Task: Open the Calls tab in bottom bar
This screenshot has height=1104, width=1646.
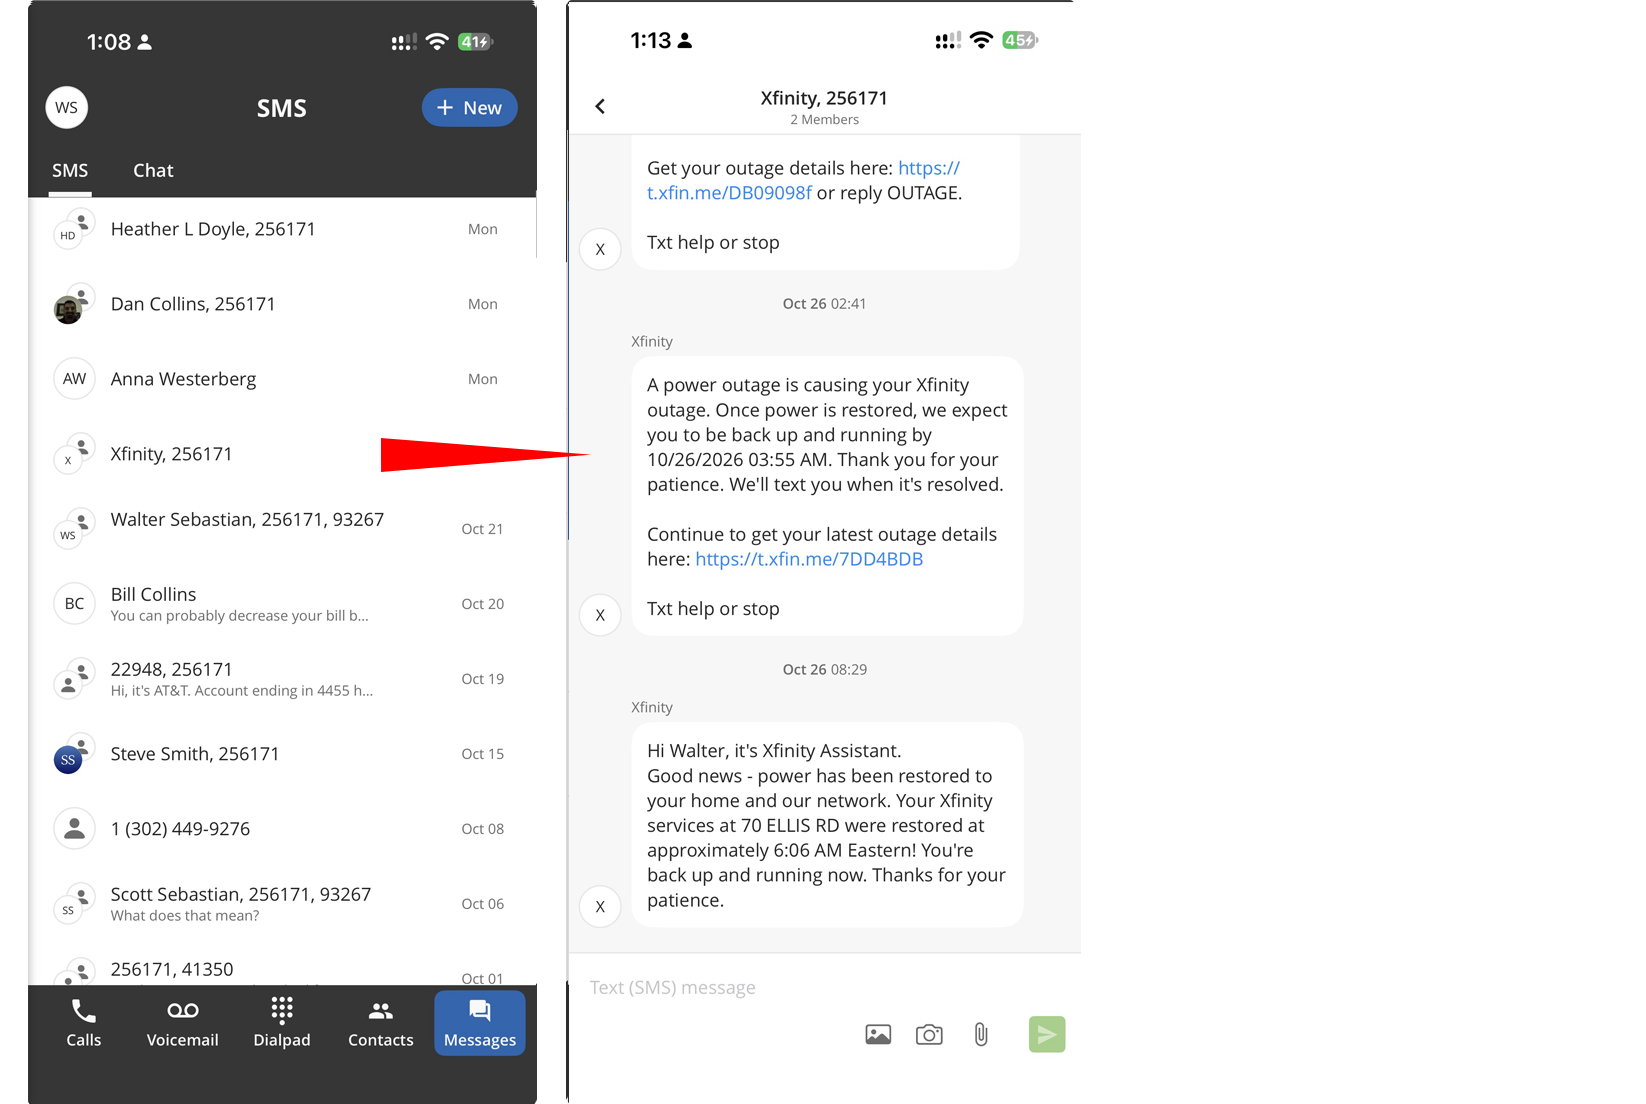Action: 84,1023
